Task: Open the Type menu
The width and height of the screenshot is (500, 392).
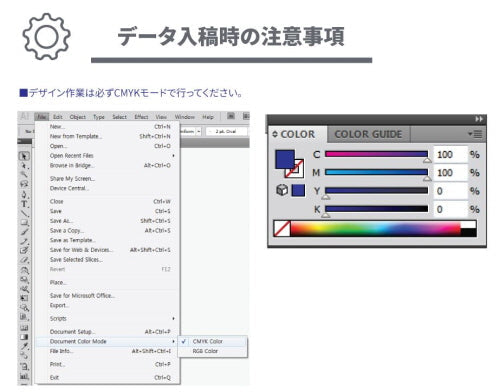Action: point(99,117)
